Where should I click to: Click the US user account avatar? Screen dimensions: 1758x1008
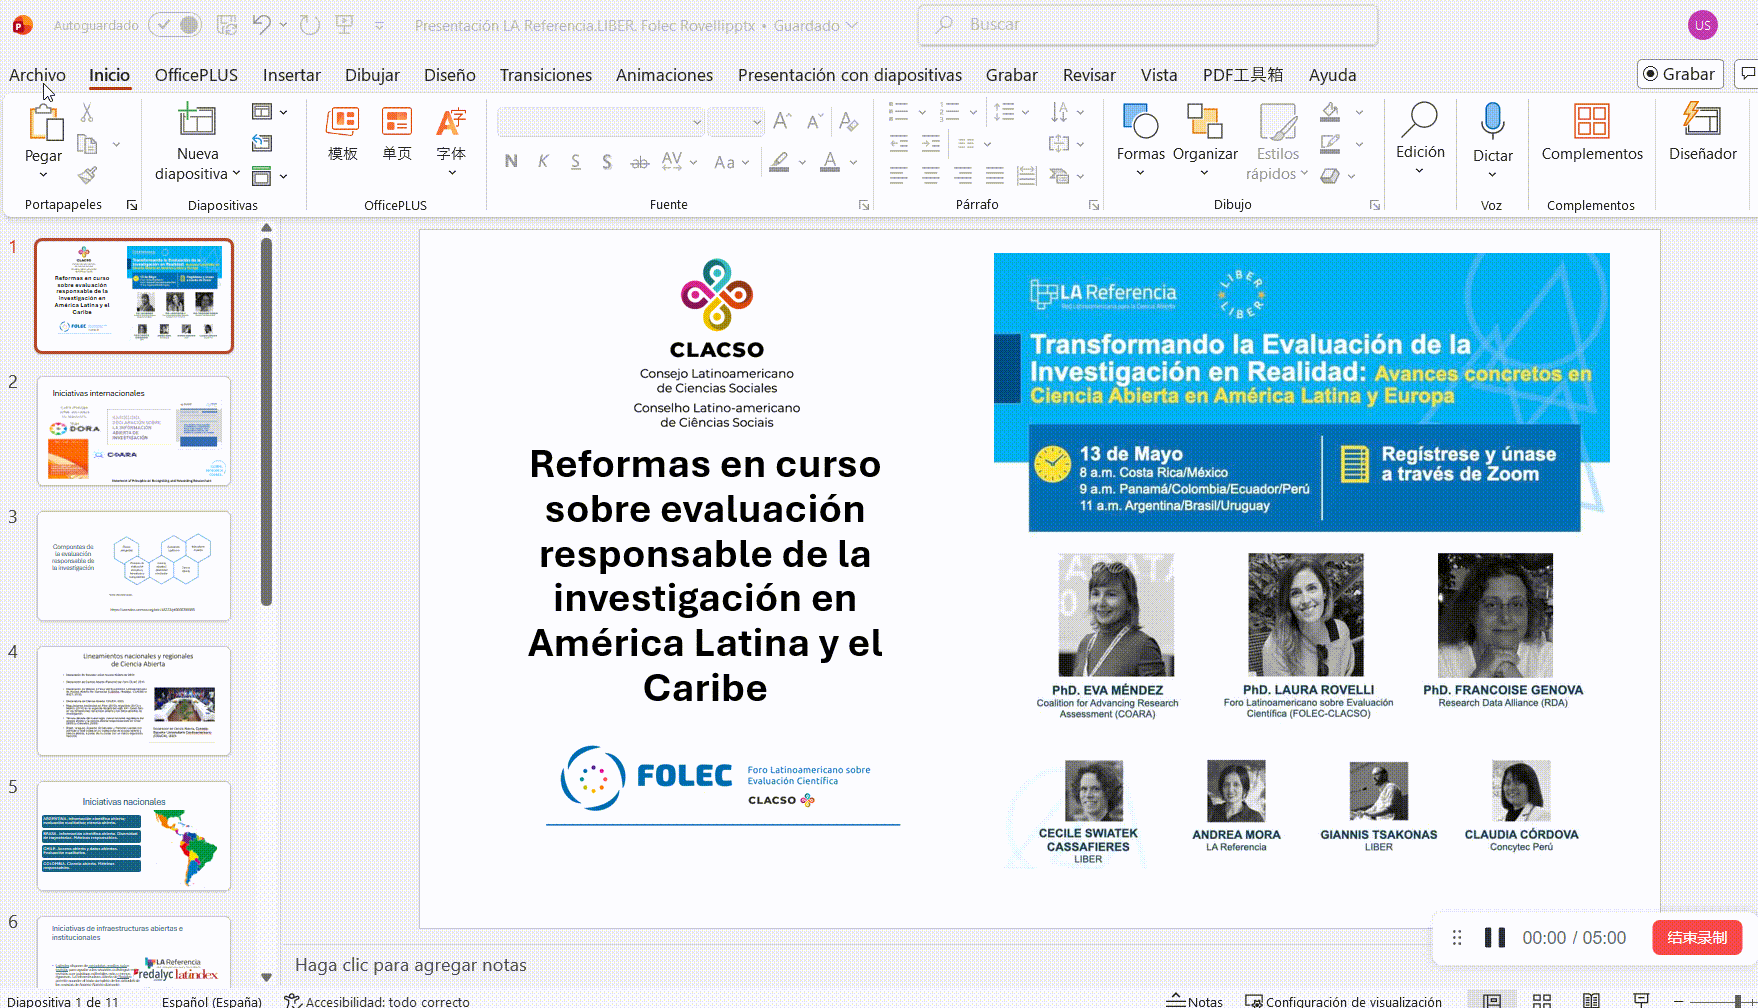tap(1702, 25)
